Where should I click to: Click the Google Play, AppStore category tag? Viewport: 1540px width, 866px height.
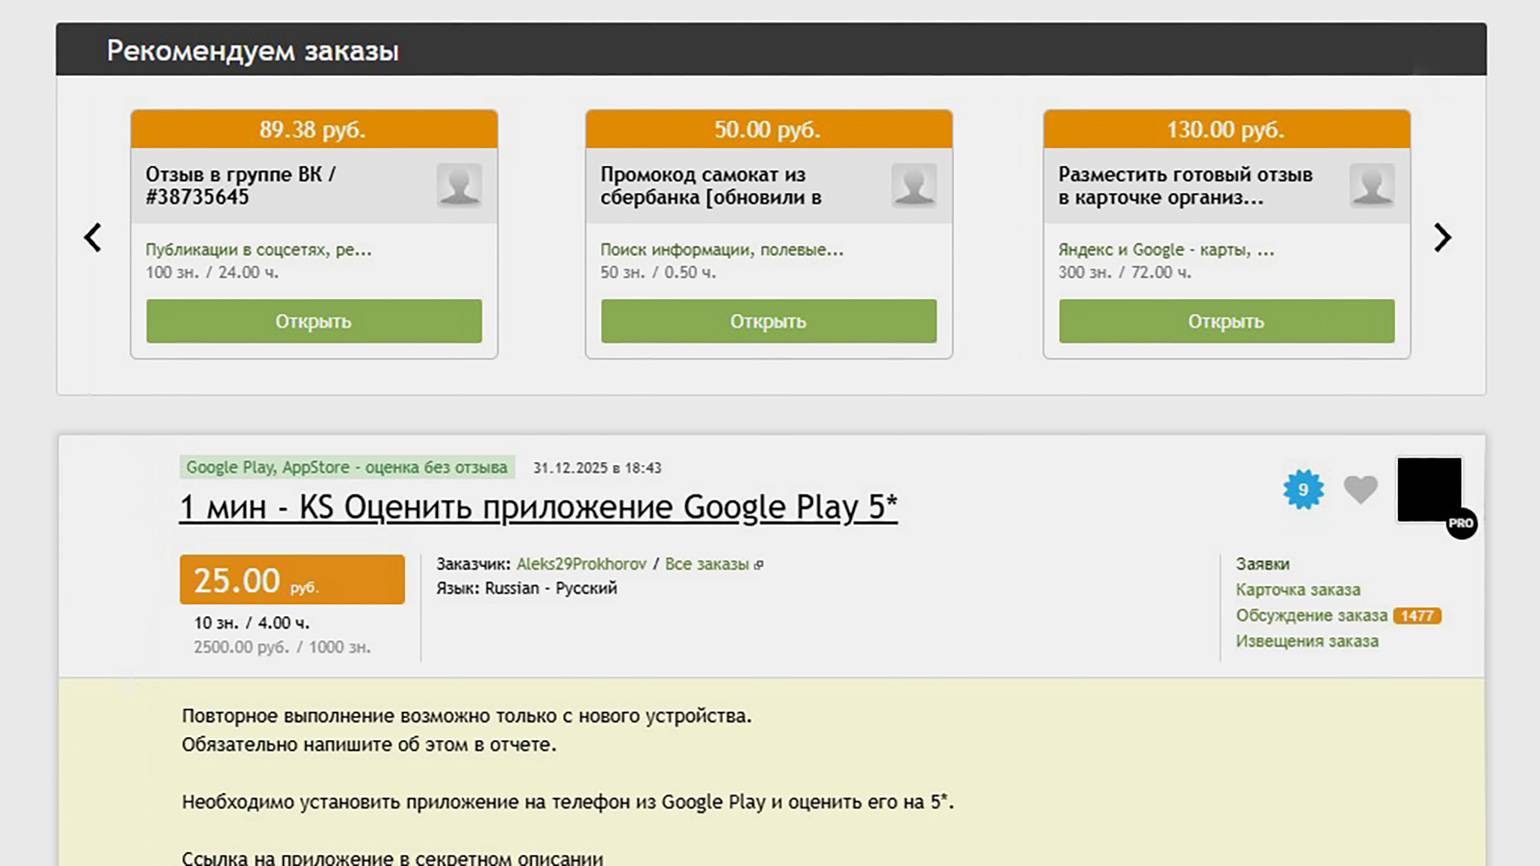pos(346,467)
